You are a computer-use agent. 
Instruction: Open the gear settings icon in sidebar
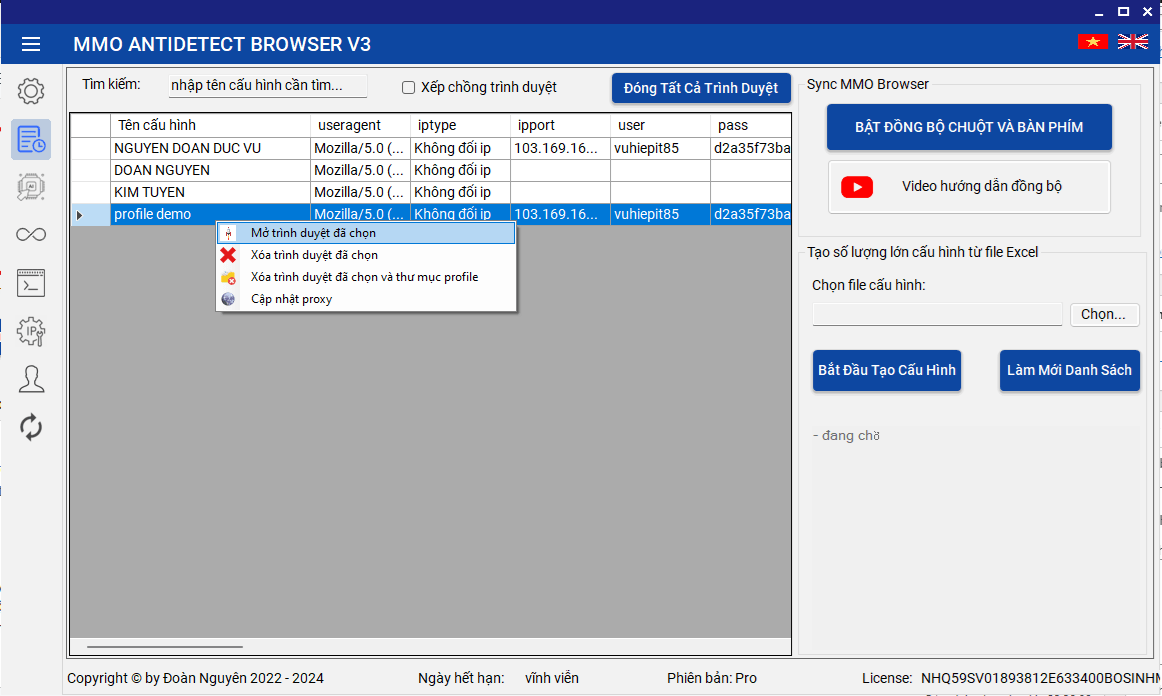[31, 91]
